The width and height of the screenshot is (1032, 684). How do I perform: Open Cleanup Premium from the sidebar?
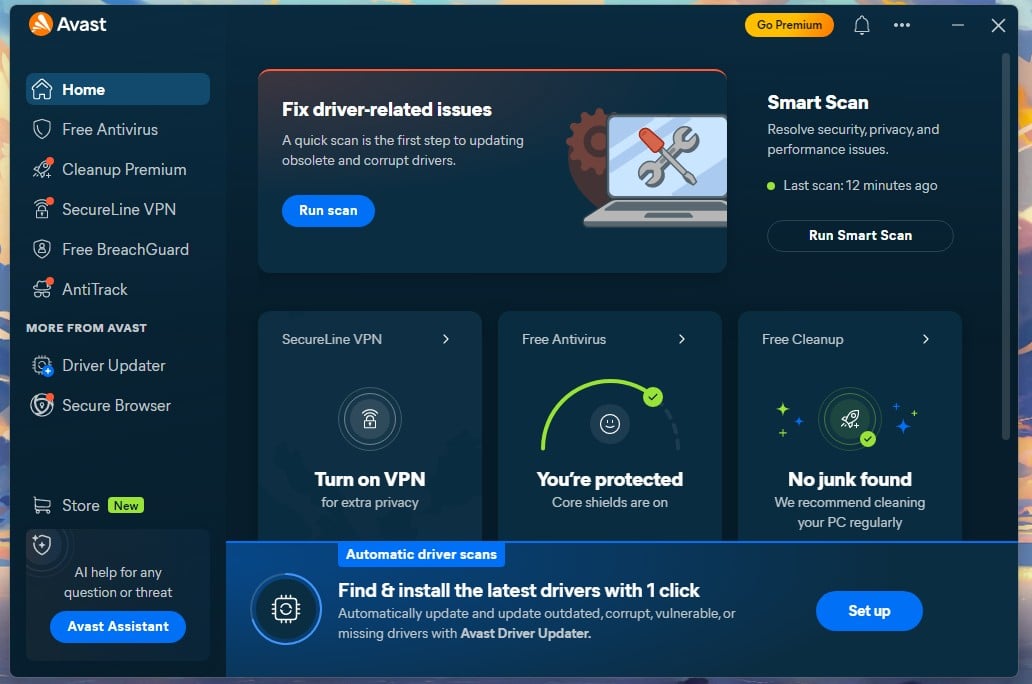pos(118,169)
